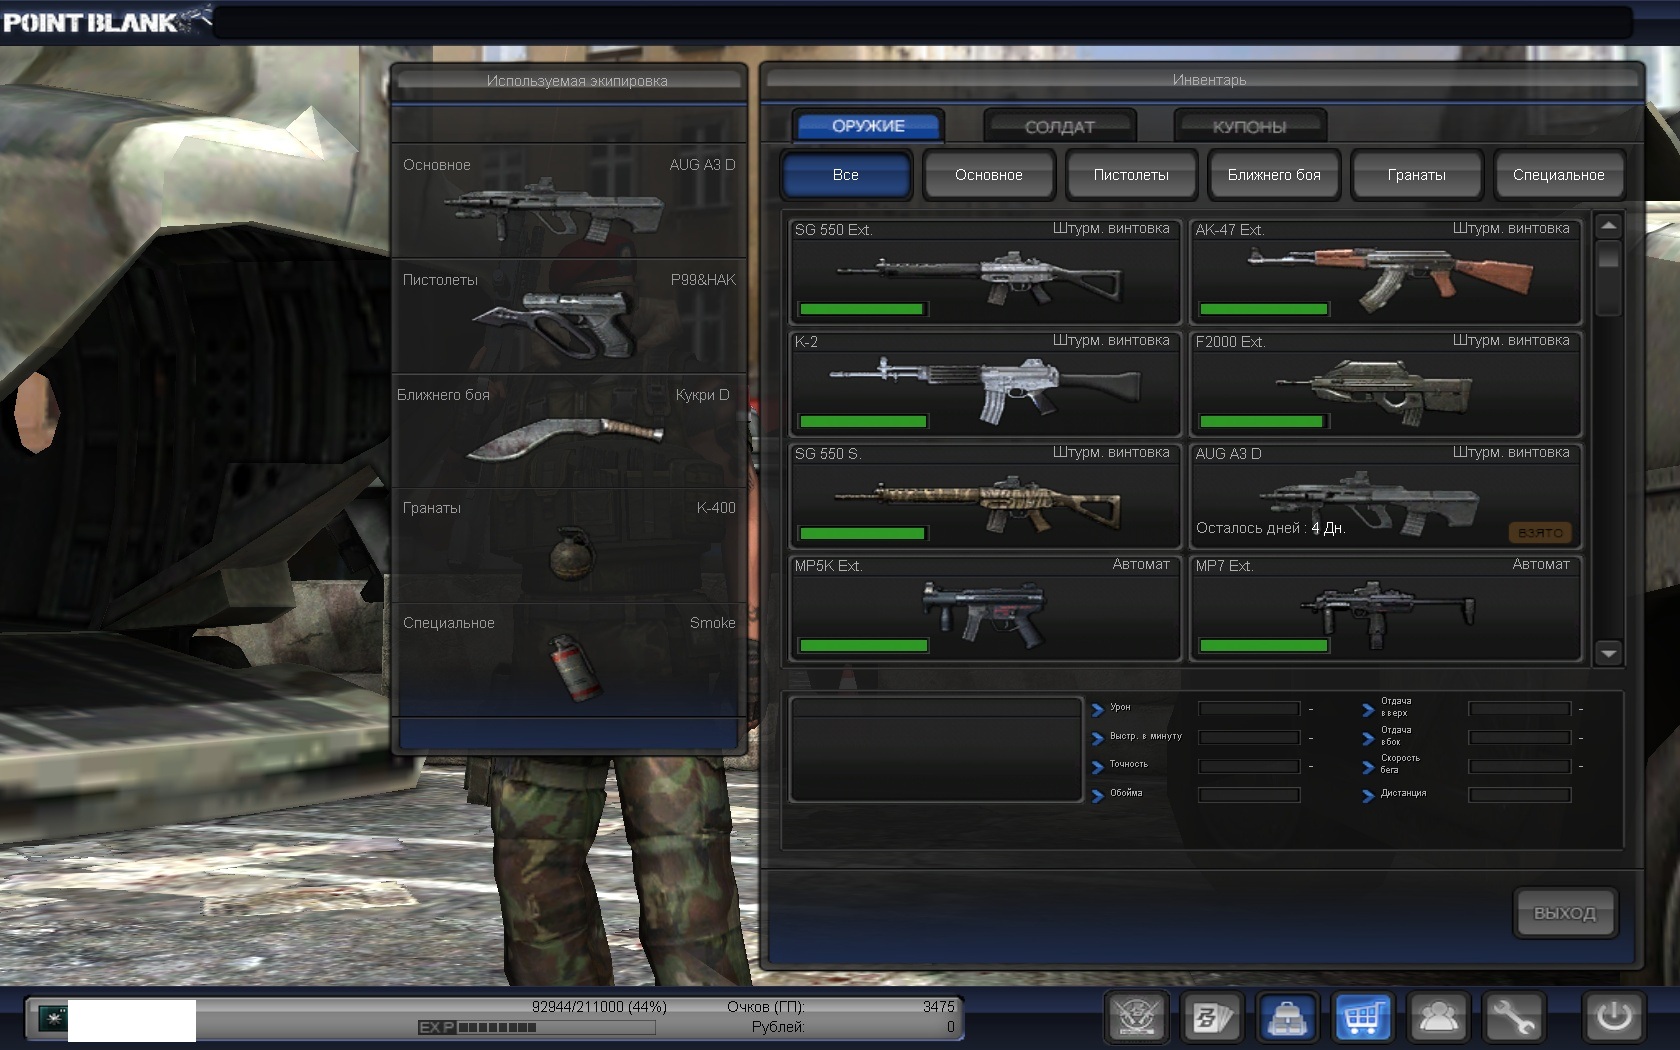
Task: Click equipped melee Кукри D knife
Action: 568,431
